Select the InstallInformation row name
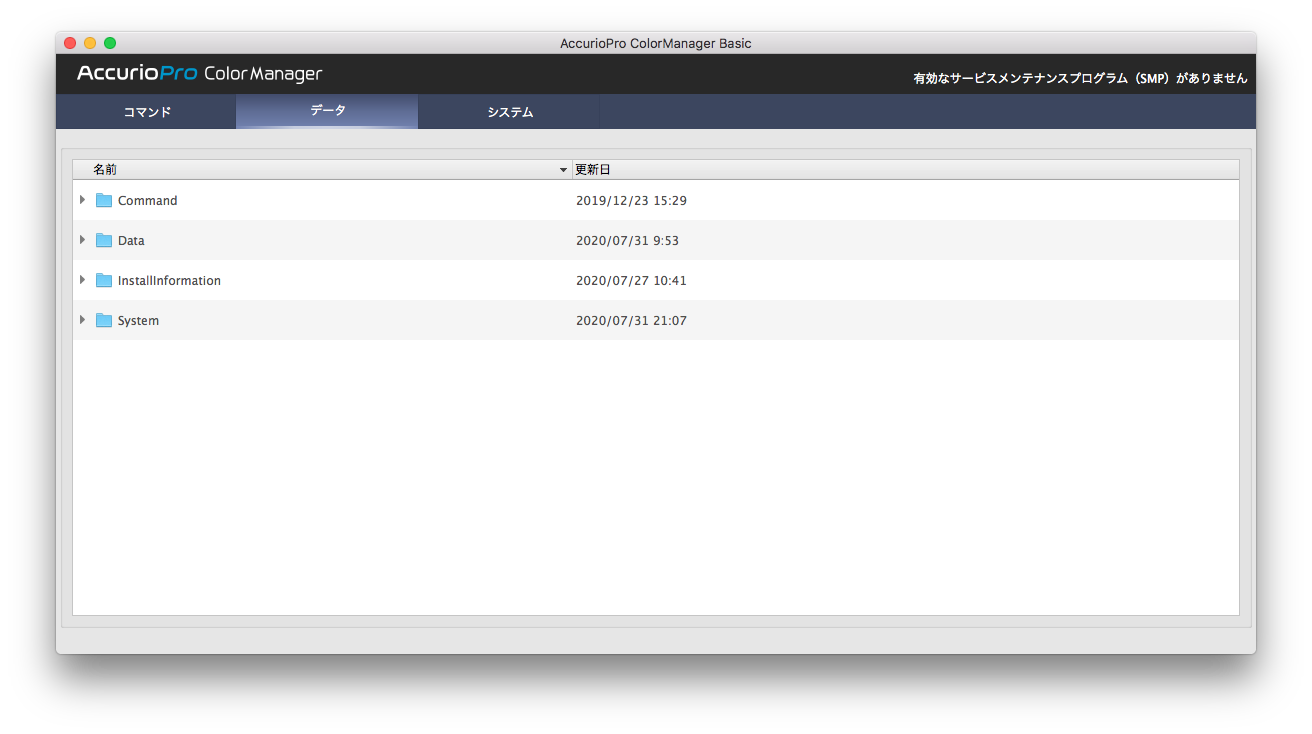The width and height of the screenshot is (1312, 734). 169,280
